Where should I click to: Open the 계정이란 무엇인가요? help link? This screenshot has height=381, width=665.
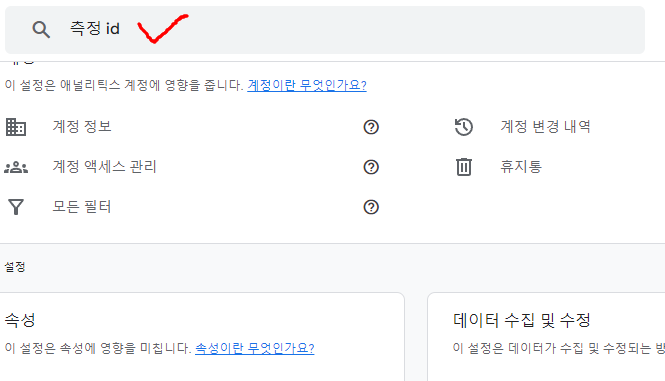pos(307,85)
